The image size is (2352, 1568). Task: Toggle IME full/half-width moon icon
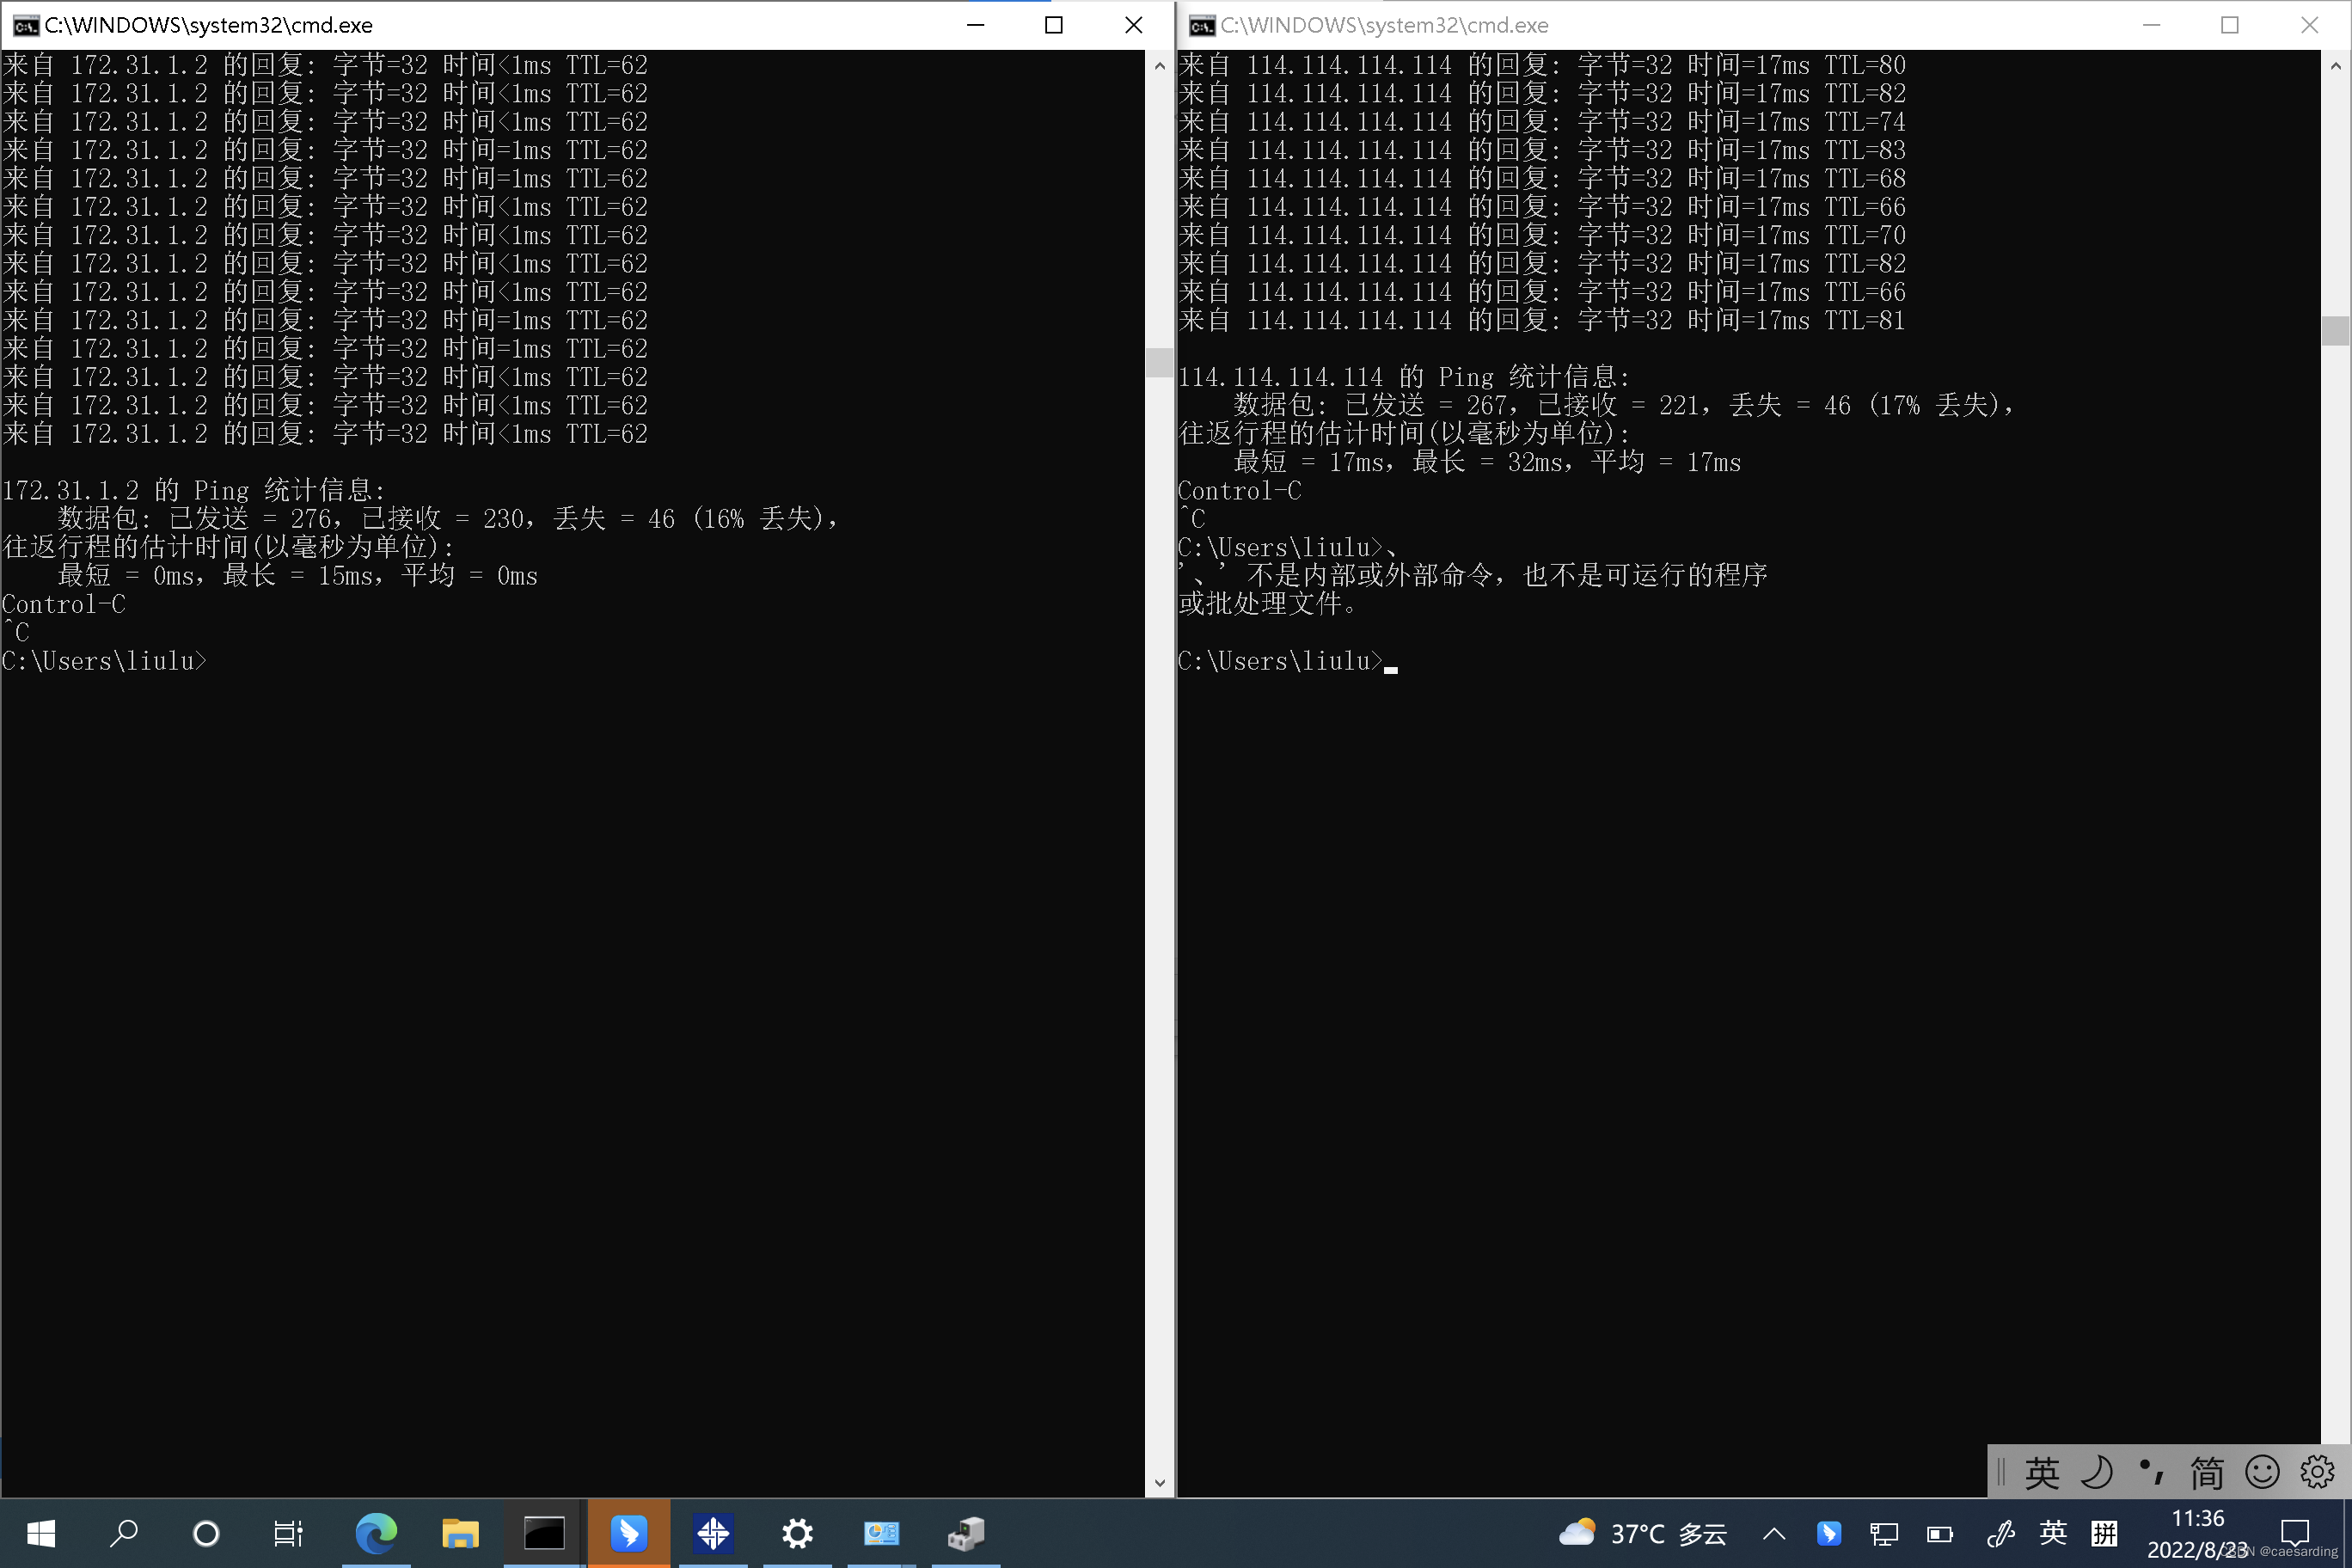click(x=2097, y=1472)
